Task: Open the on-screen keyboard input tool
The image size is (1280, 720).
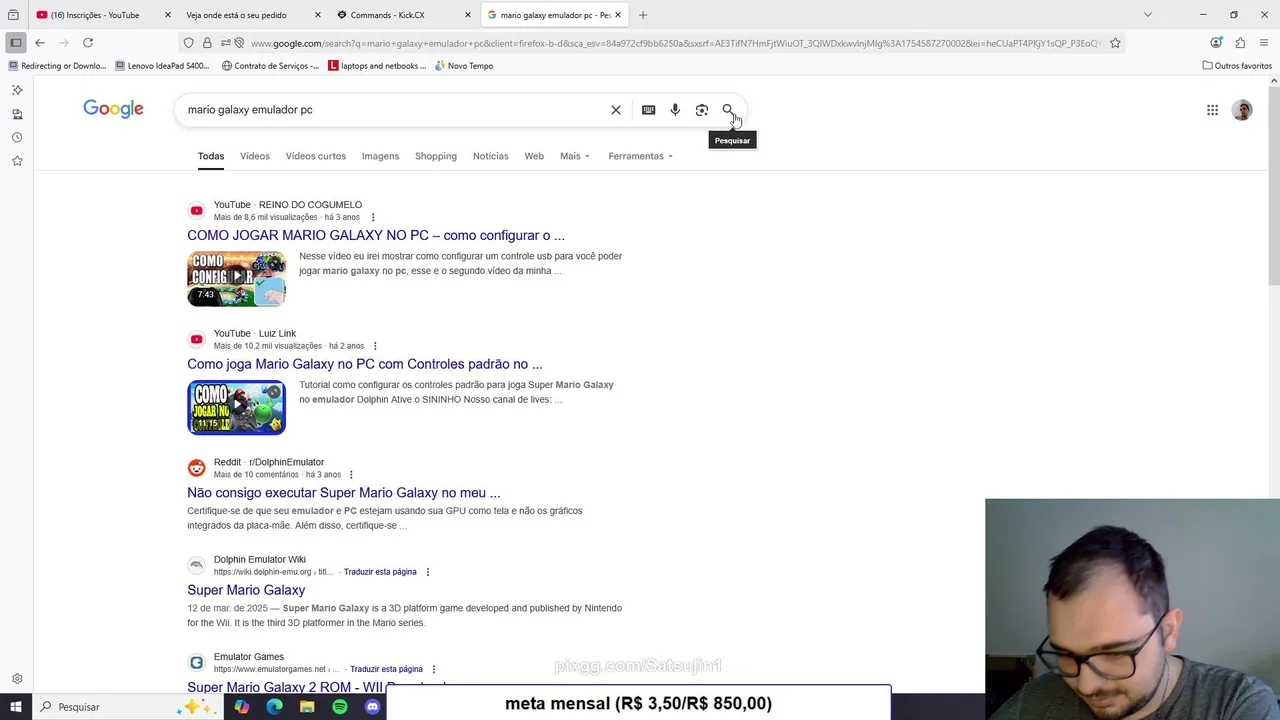Action: pos(648,110)
